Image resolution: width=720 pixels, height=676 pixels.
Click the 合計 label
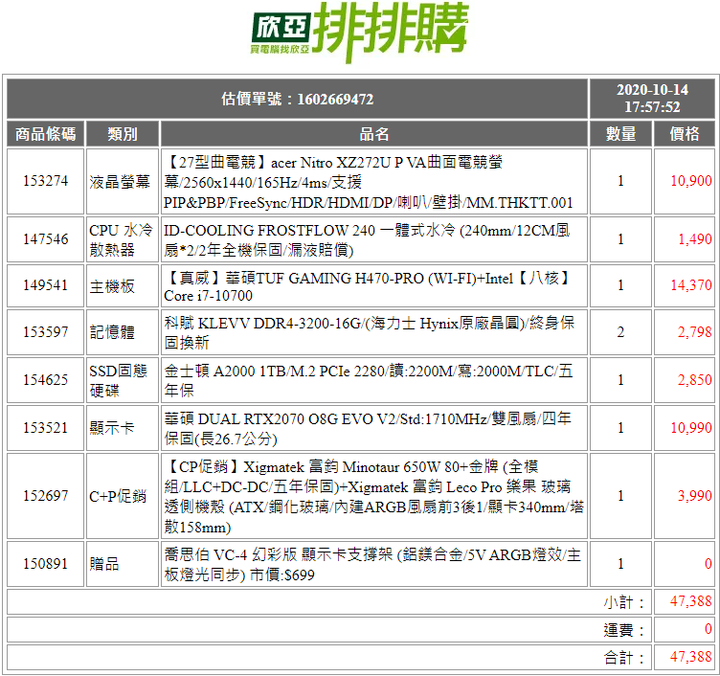624,657
